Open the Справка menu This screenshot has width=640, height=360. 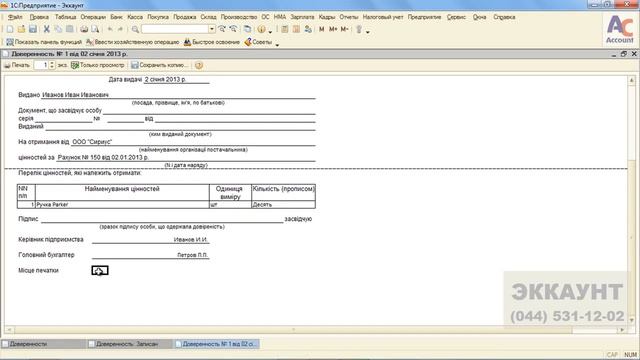point(504,17)
